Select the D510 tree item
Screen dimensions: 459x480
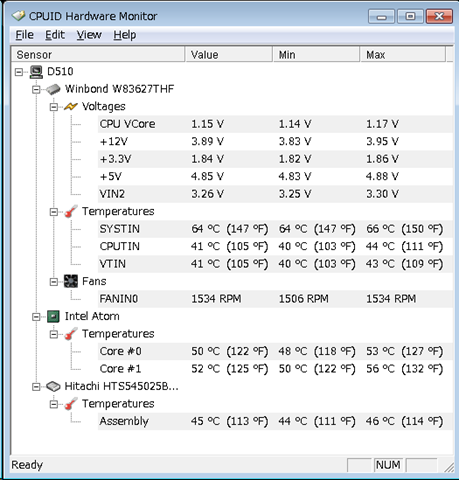click(60, 71)
